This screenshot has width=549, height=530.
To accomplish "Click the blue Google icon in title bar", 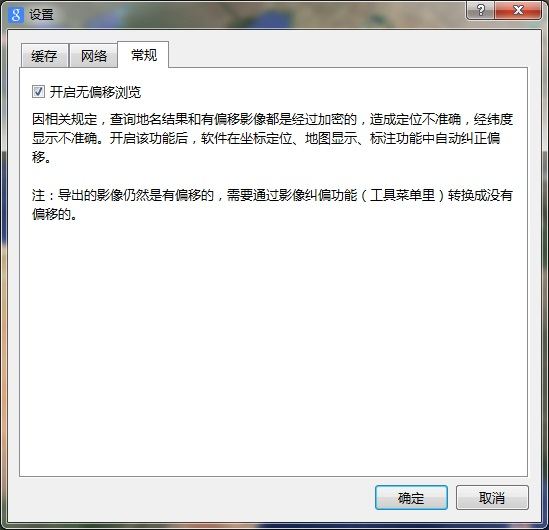I will point(16,15).
